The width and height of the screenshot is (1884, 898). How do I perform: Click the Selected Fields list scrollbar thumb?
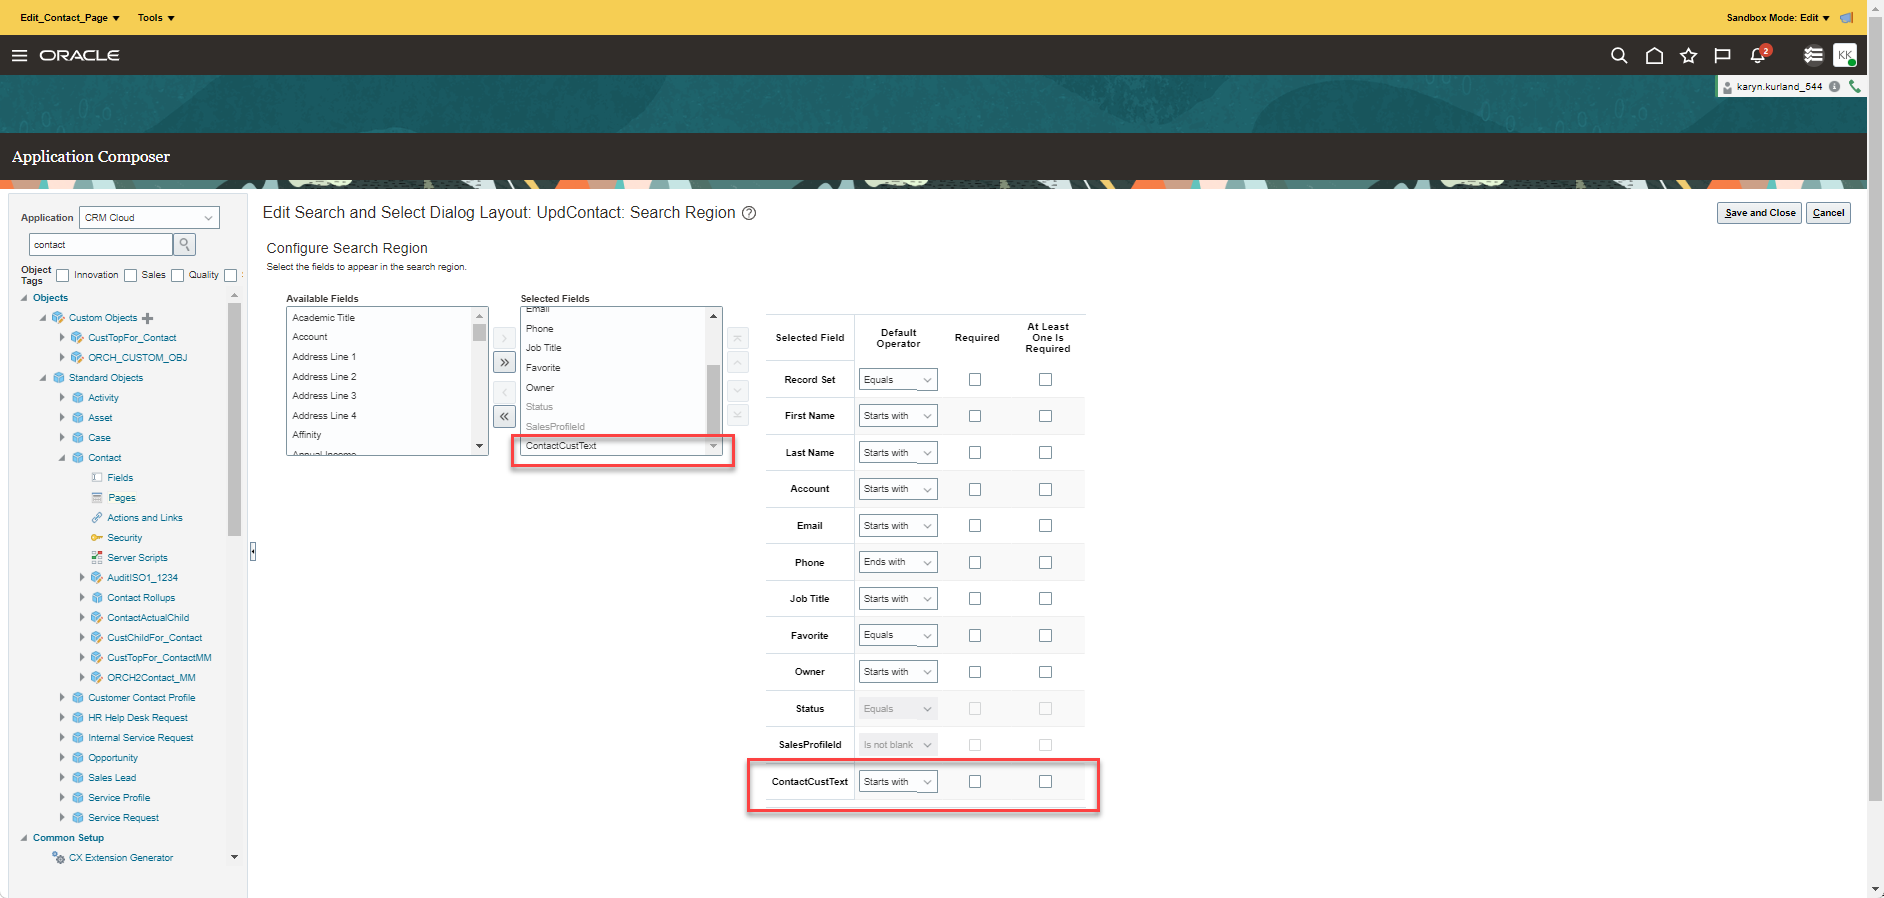click(713, 400)
